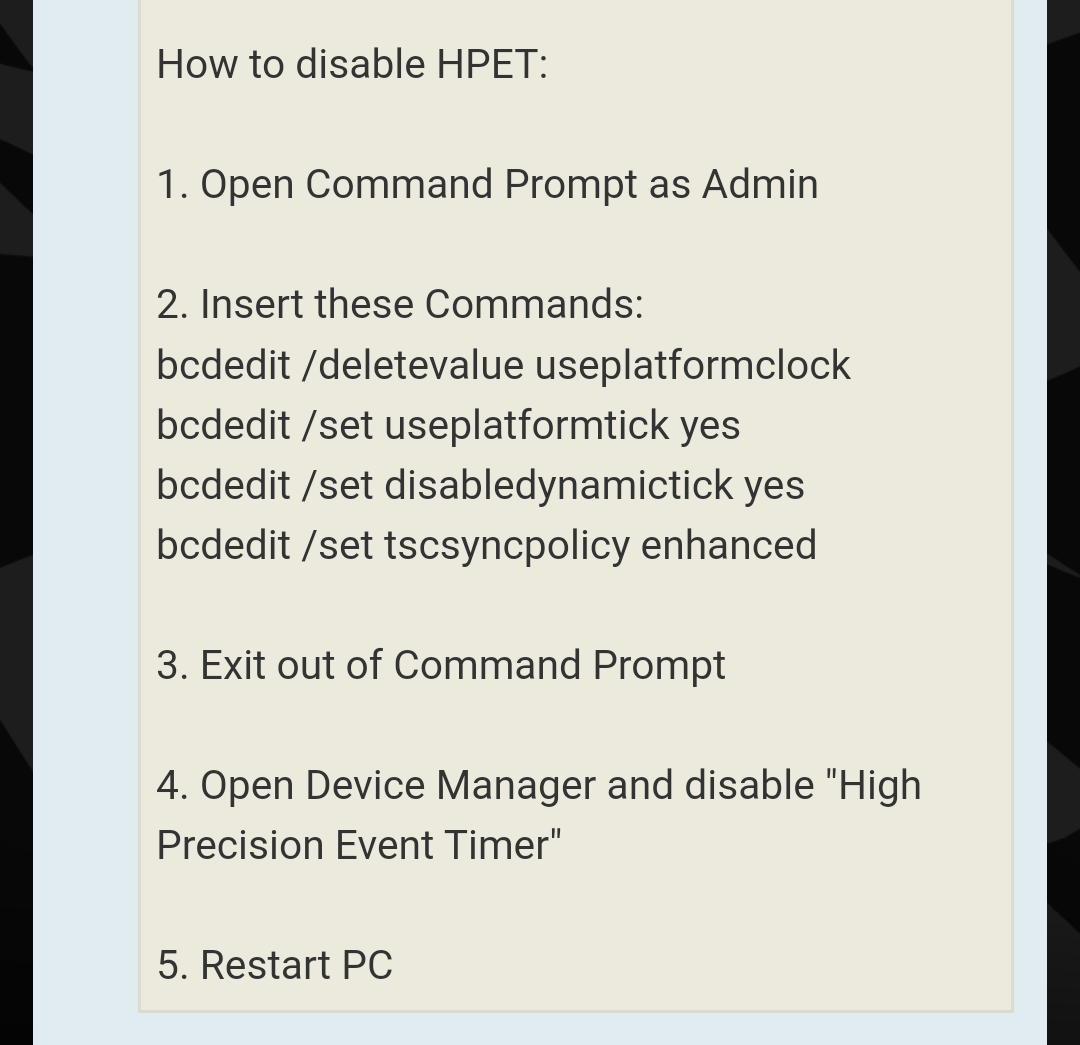1080x1045 pixels.
Task: Click the word "enhanced" in the last command
Action: coord(729,546)
